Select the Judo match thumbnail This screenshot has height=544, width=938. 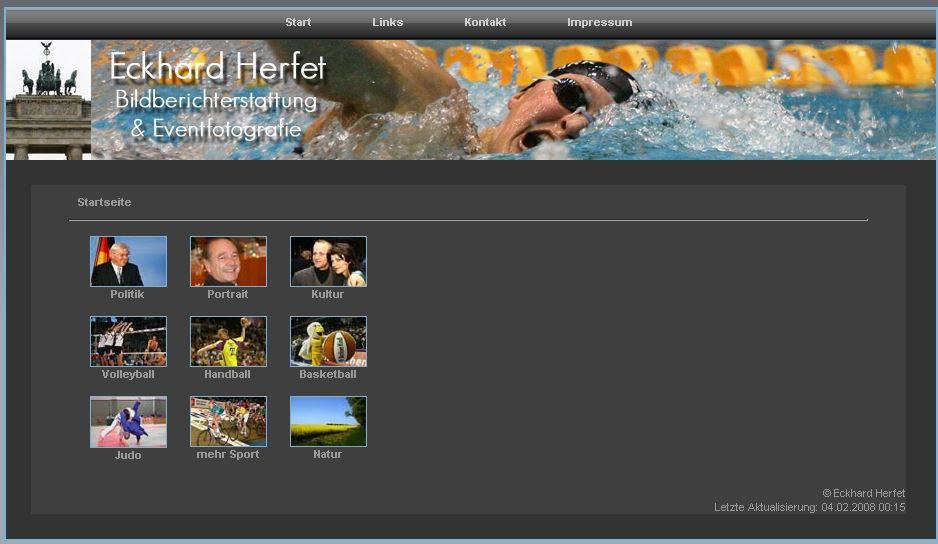(x=128, y=422)
